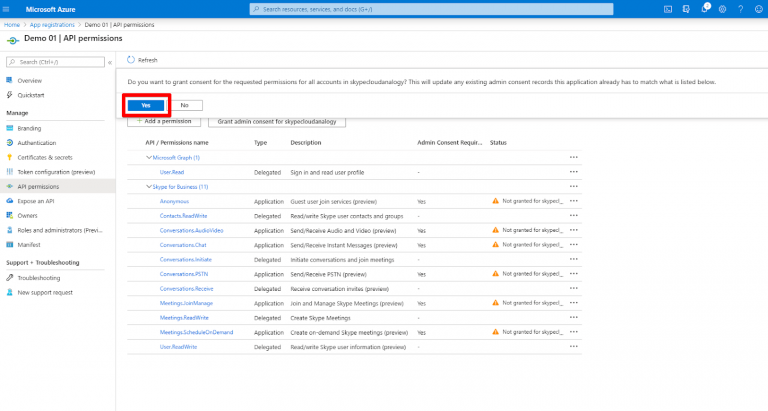Click the Status column header
768x411 pixels.
click(x=498, y=143)
